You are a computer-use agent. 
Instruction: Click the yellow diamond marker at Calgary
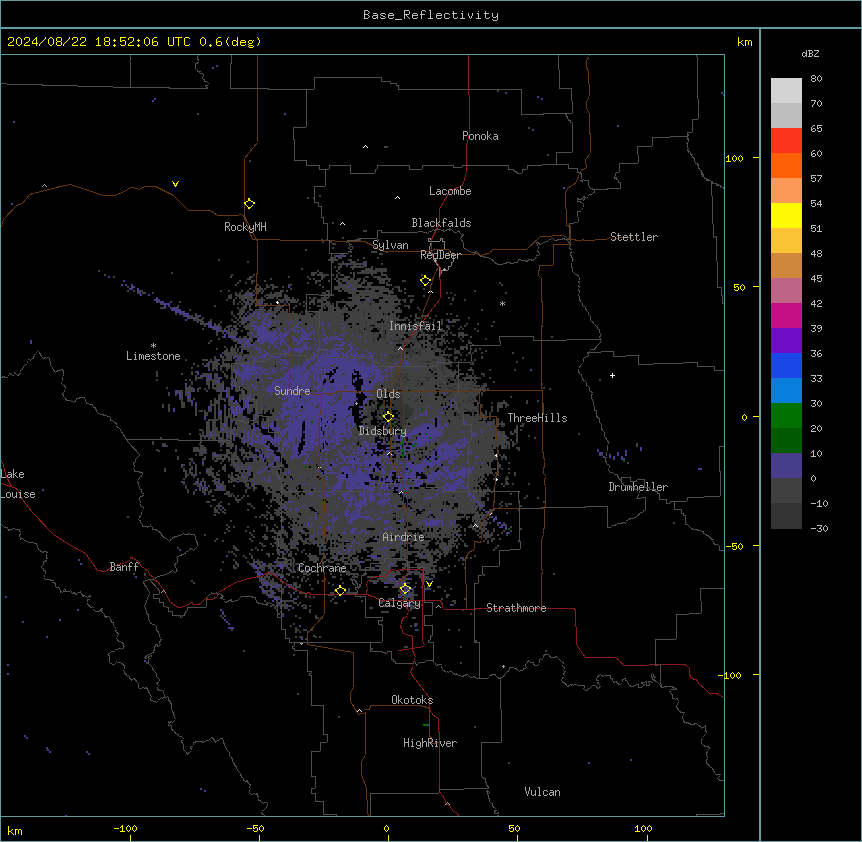coord(405,589)
